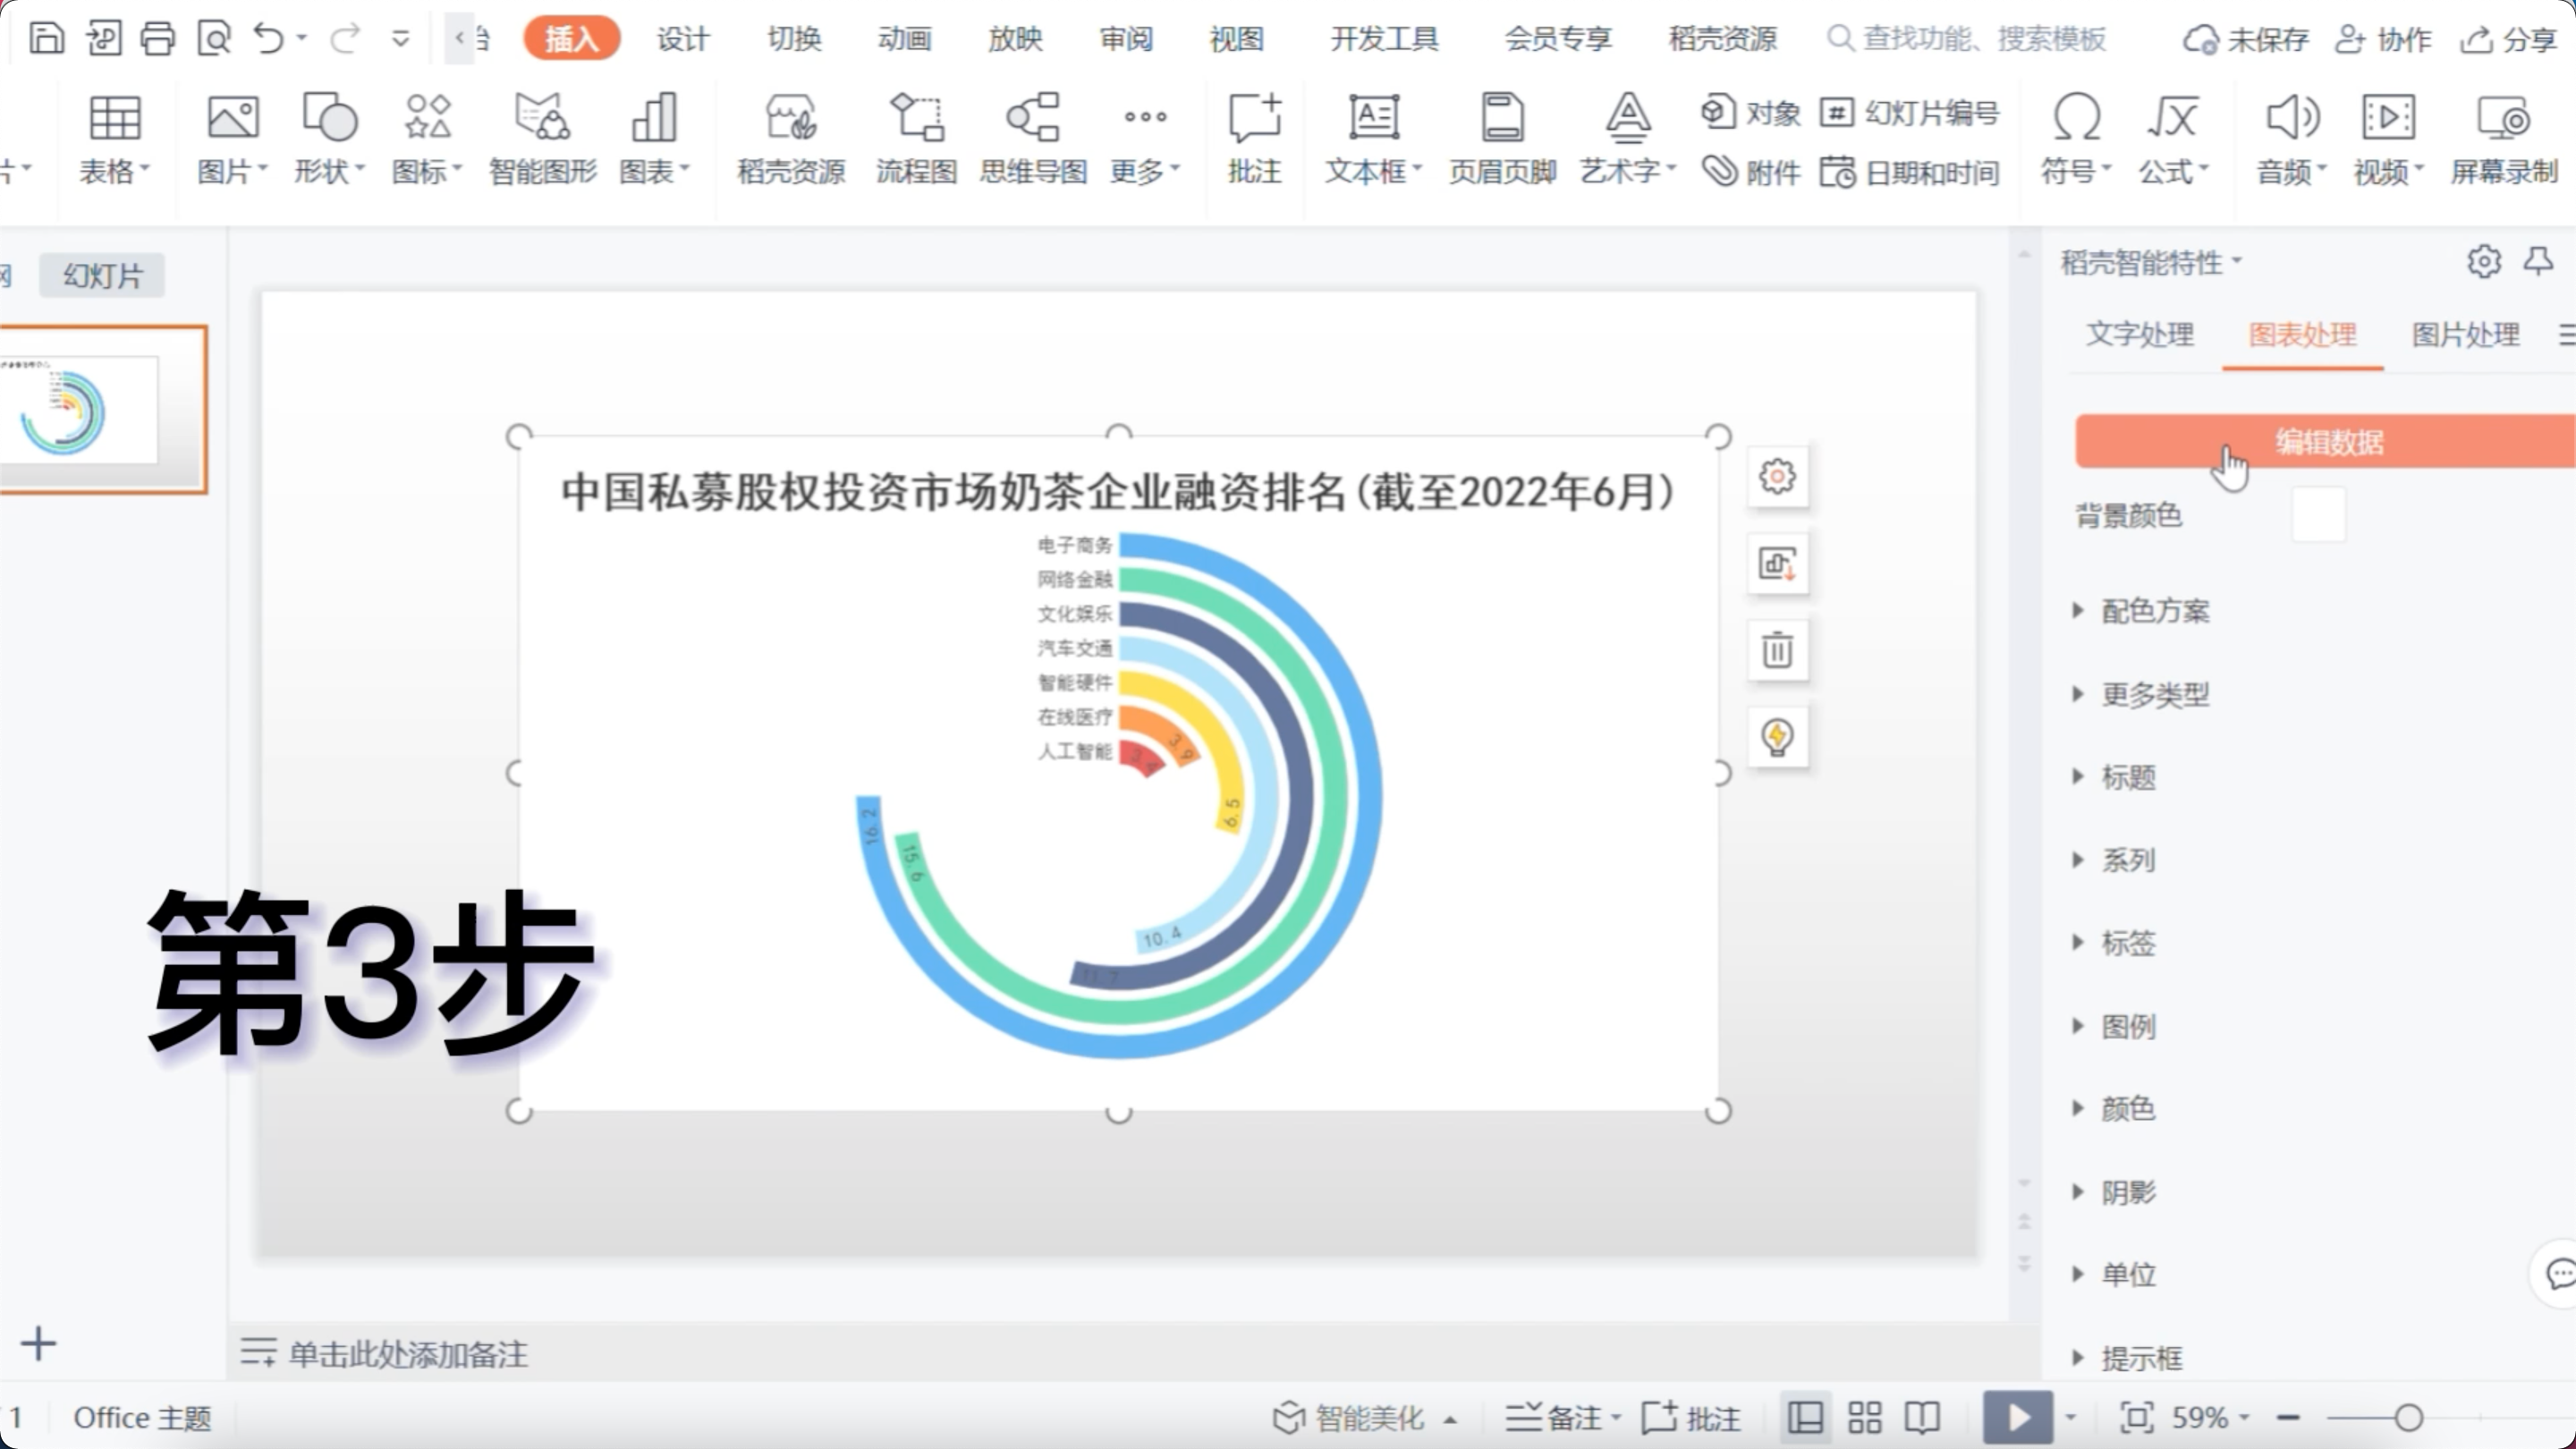
Task: Open the 放映 slideshow tab
Action: [1015, 39]
